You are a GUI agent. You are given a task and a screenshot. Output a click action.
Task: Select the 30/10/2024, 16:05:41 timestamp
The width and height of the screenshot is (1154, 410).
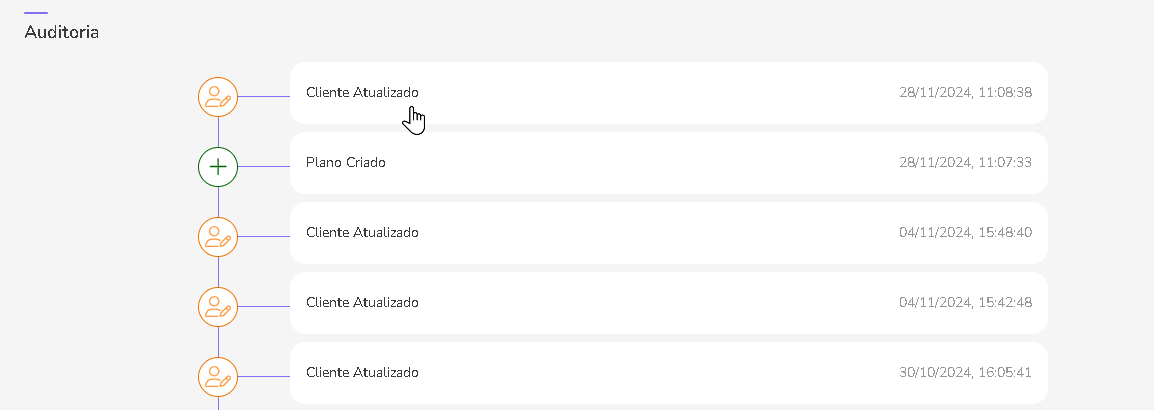pyautogui.click(x=965, y=373)
